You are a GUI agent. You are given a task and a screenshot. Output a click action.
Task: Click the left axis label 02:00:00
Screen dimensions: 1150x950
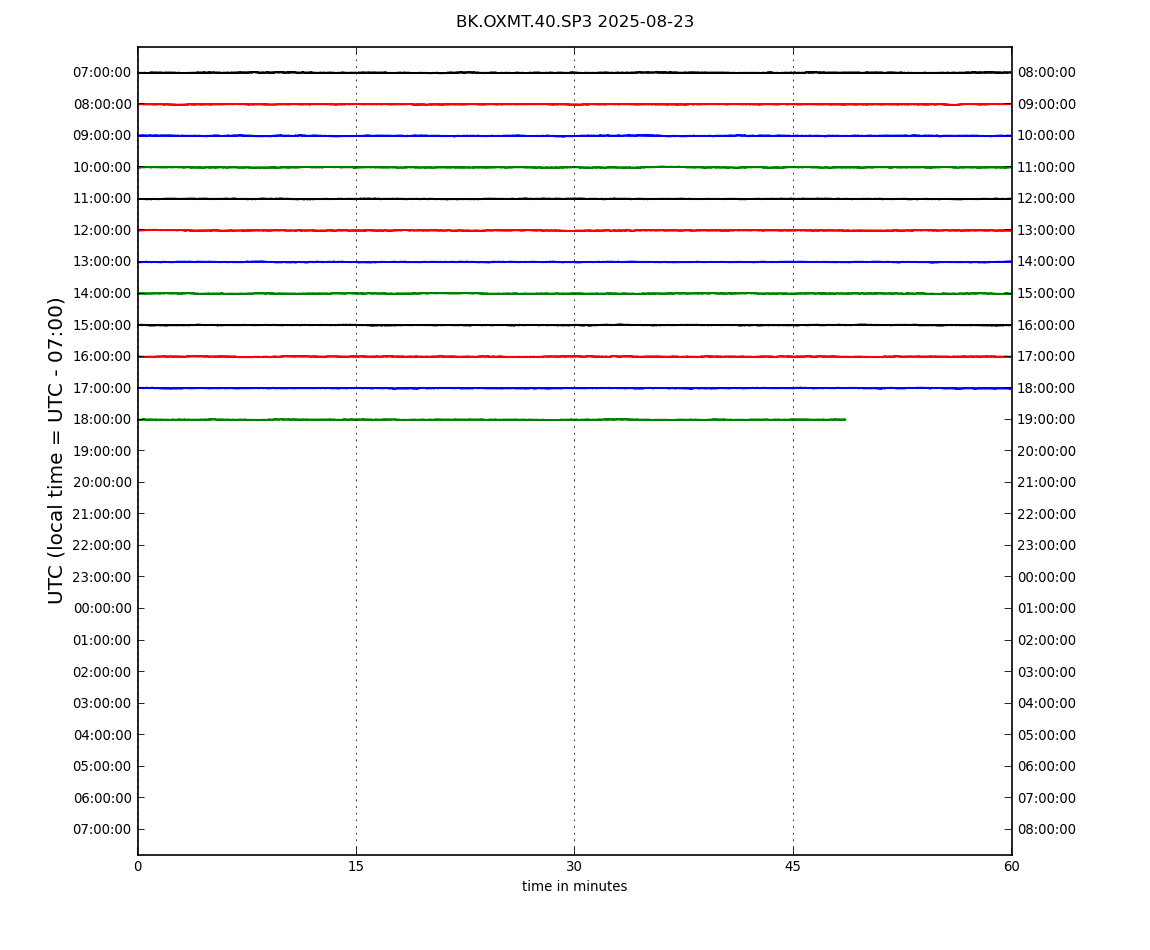[x=102, y=672]
